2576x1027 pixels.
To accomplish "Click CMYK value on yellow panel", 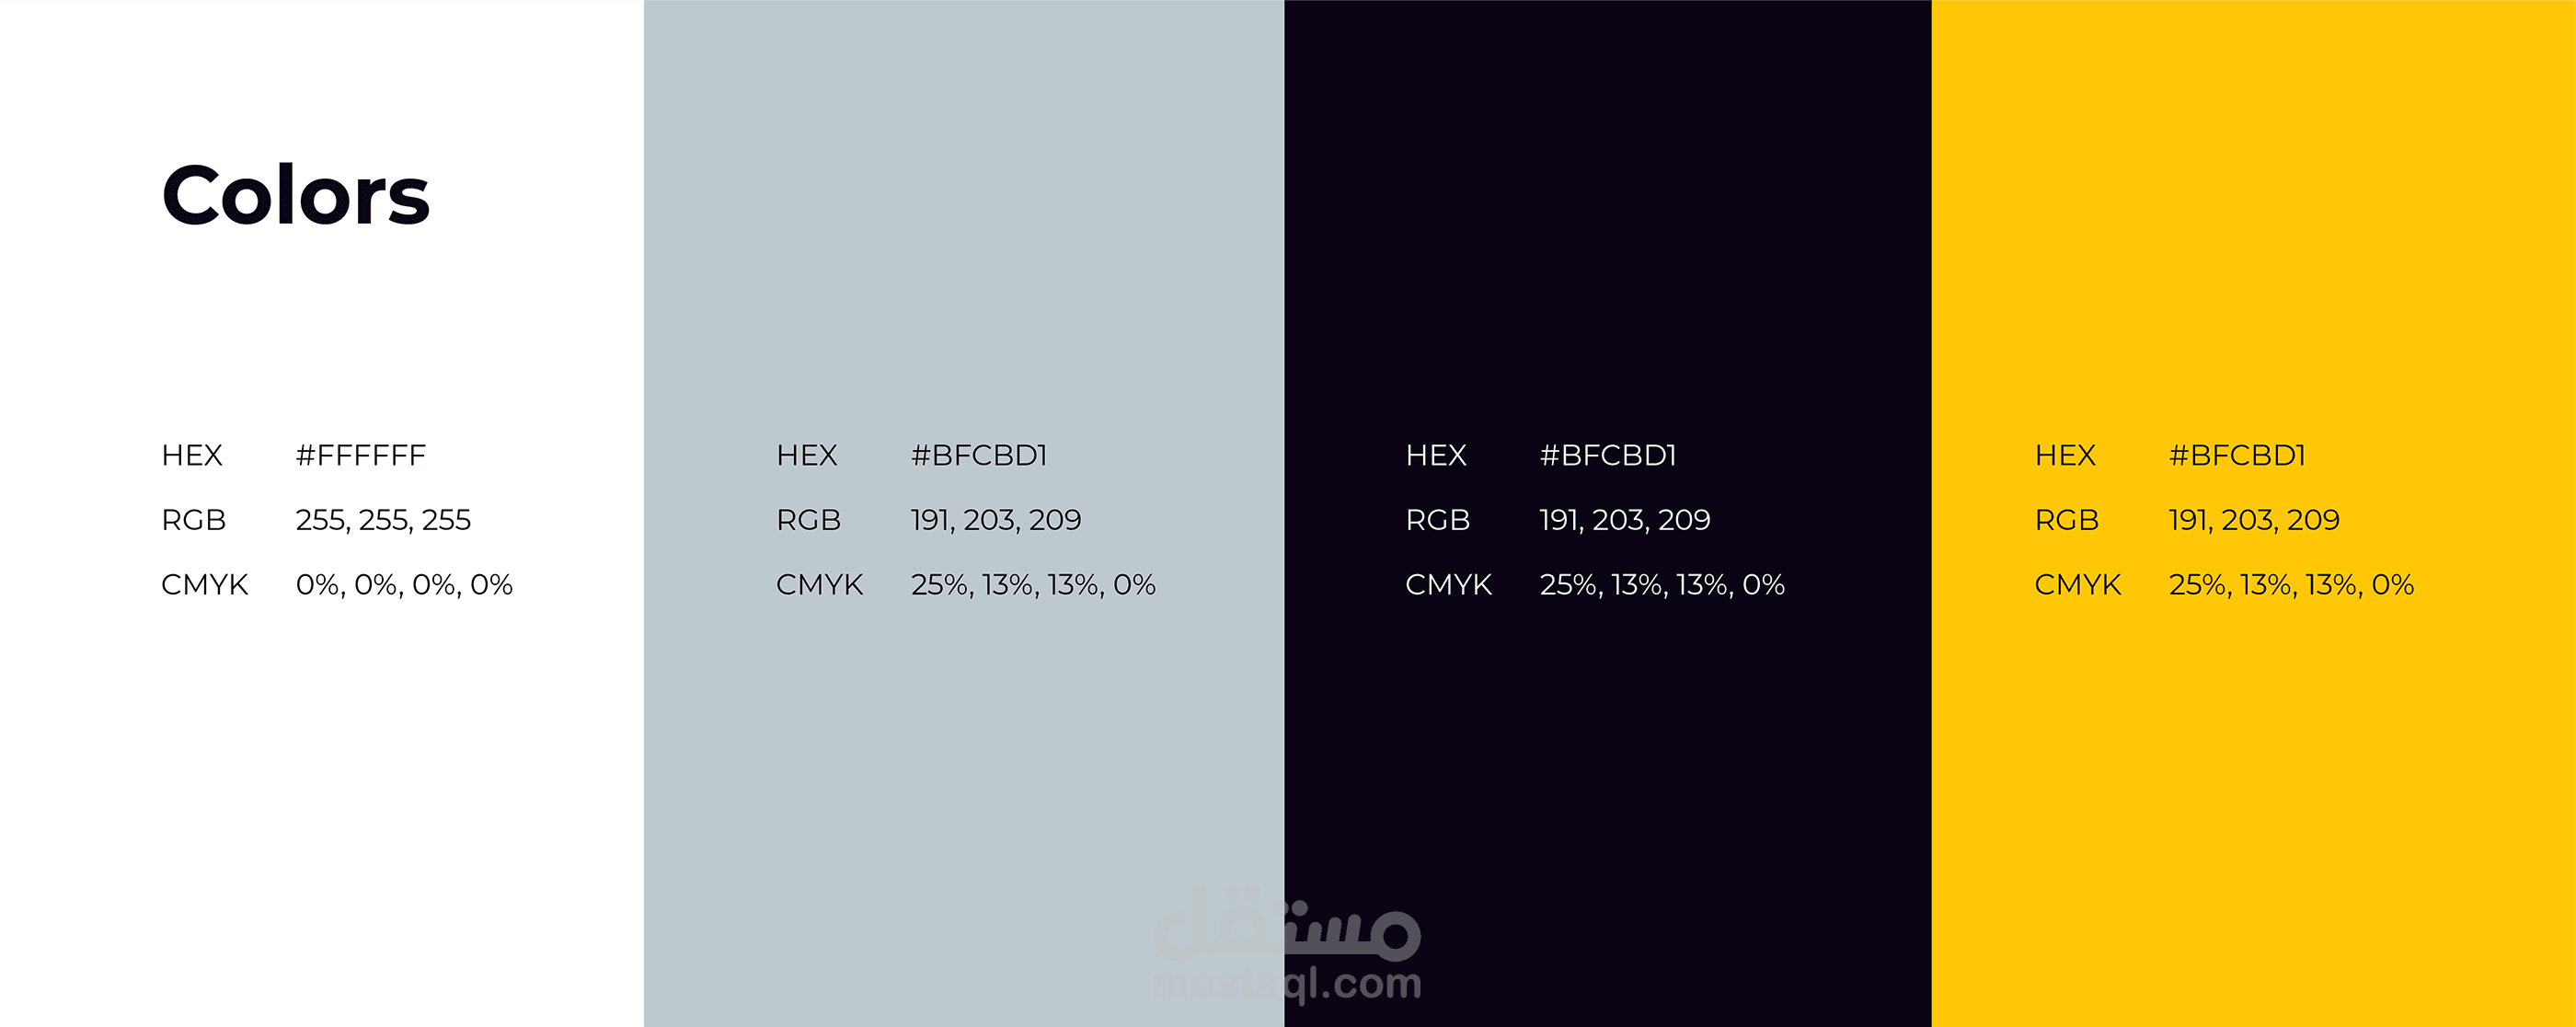I will click(2291, 584).
